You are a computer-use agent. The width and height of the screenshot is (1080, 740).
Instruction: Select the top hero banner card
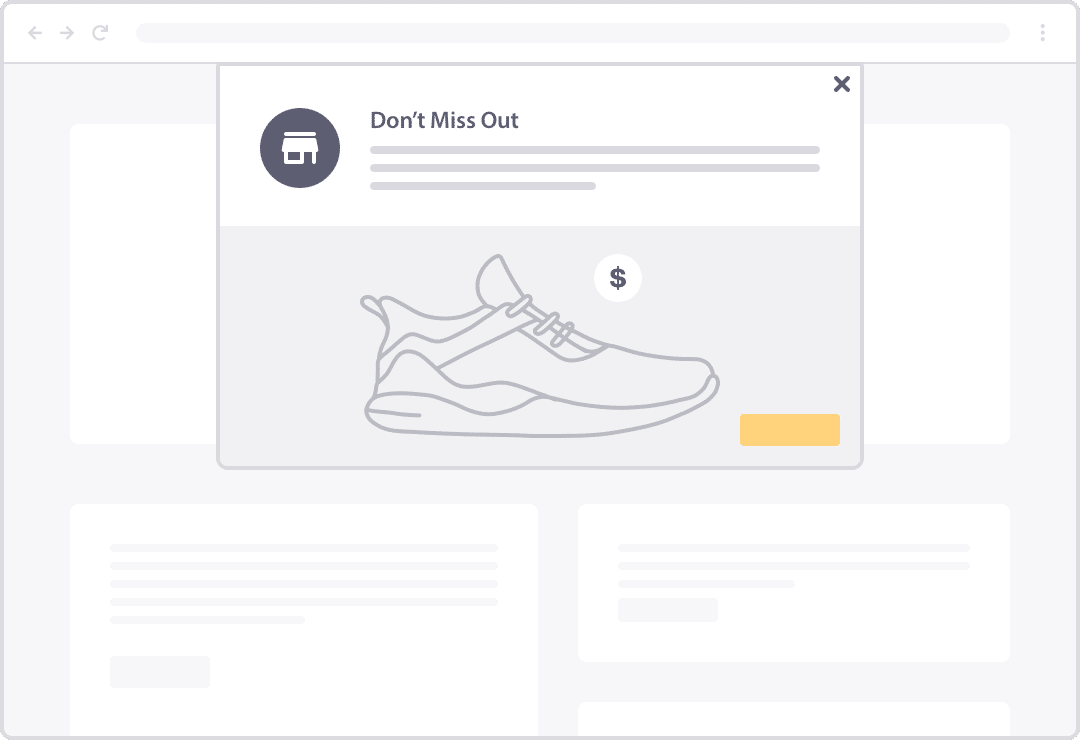[140, 283]
